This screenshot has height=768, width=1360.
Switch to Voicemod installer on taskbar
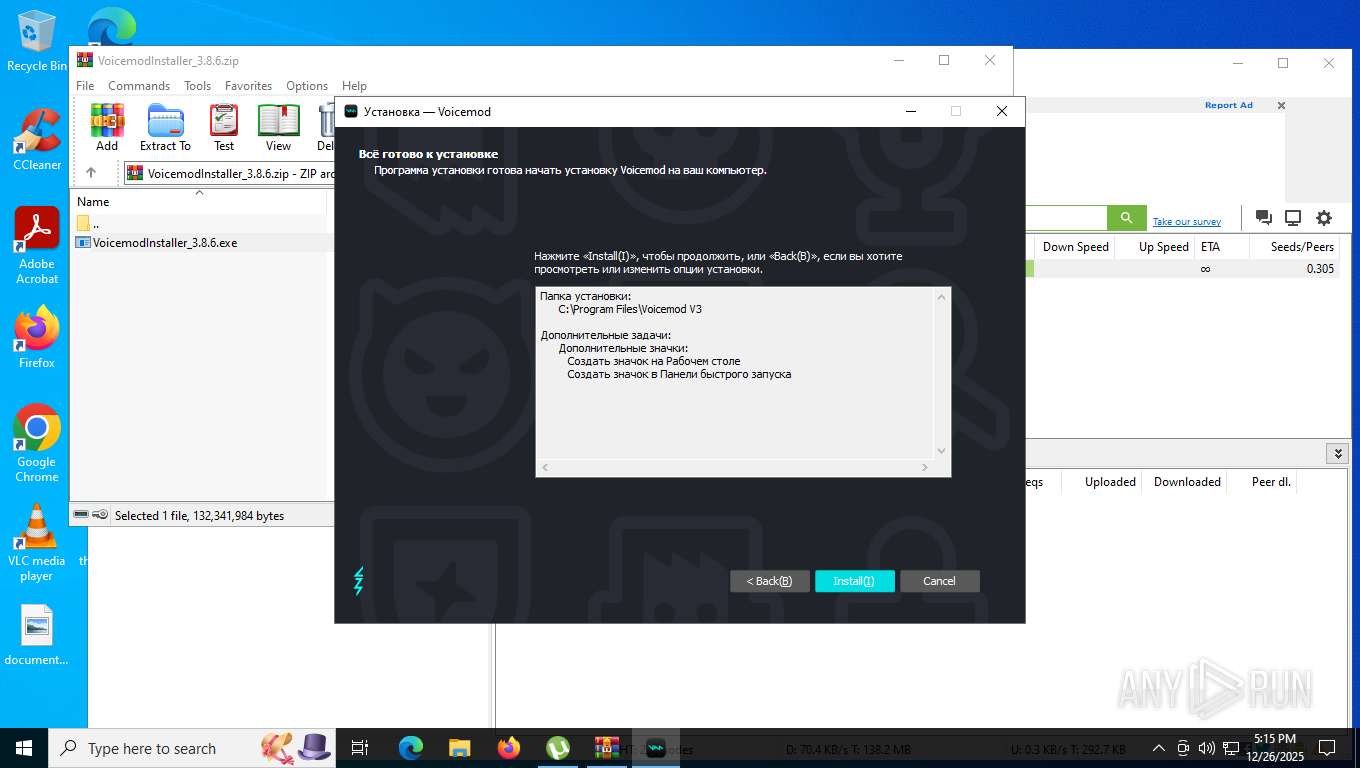656,748
